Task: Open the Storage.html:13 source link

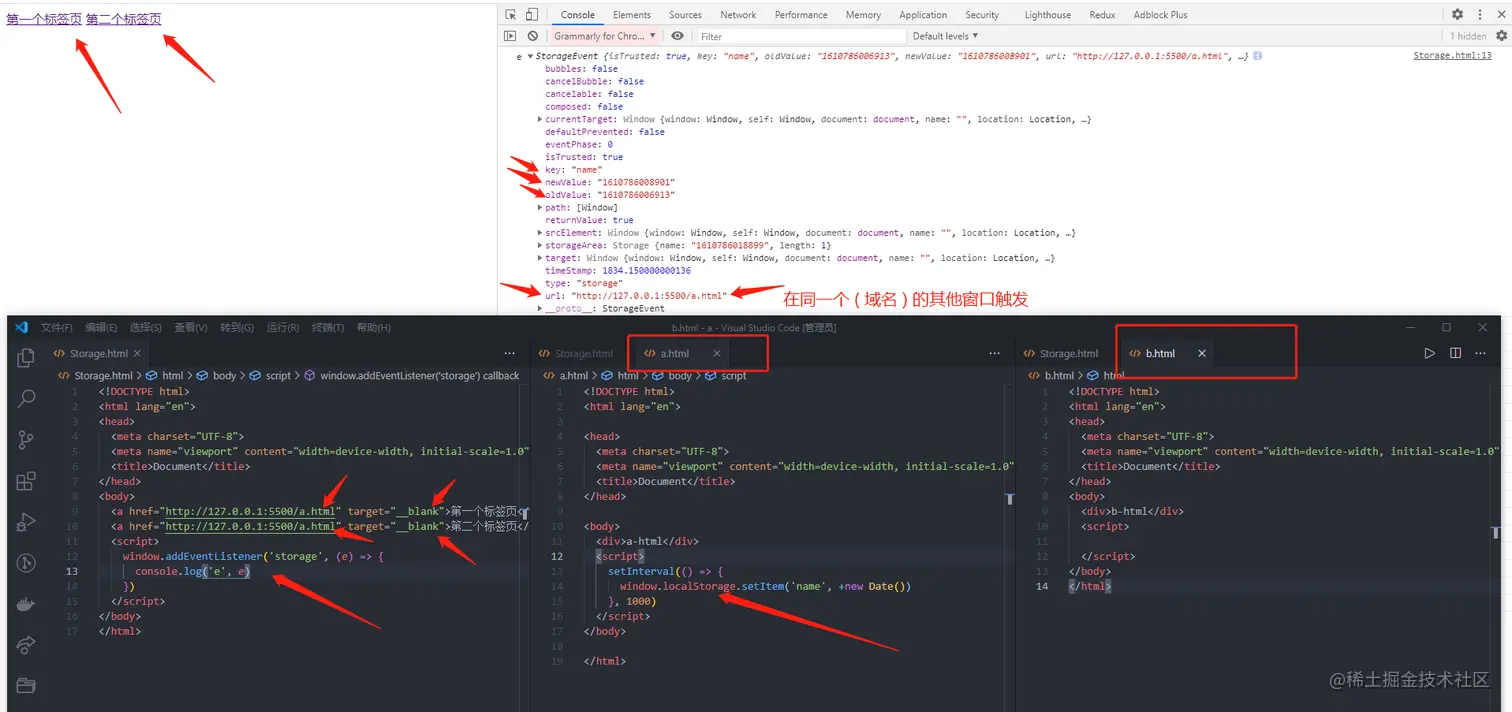Action: (1452, 56)
